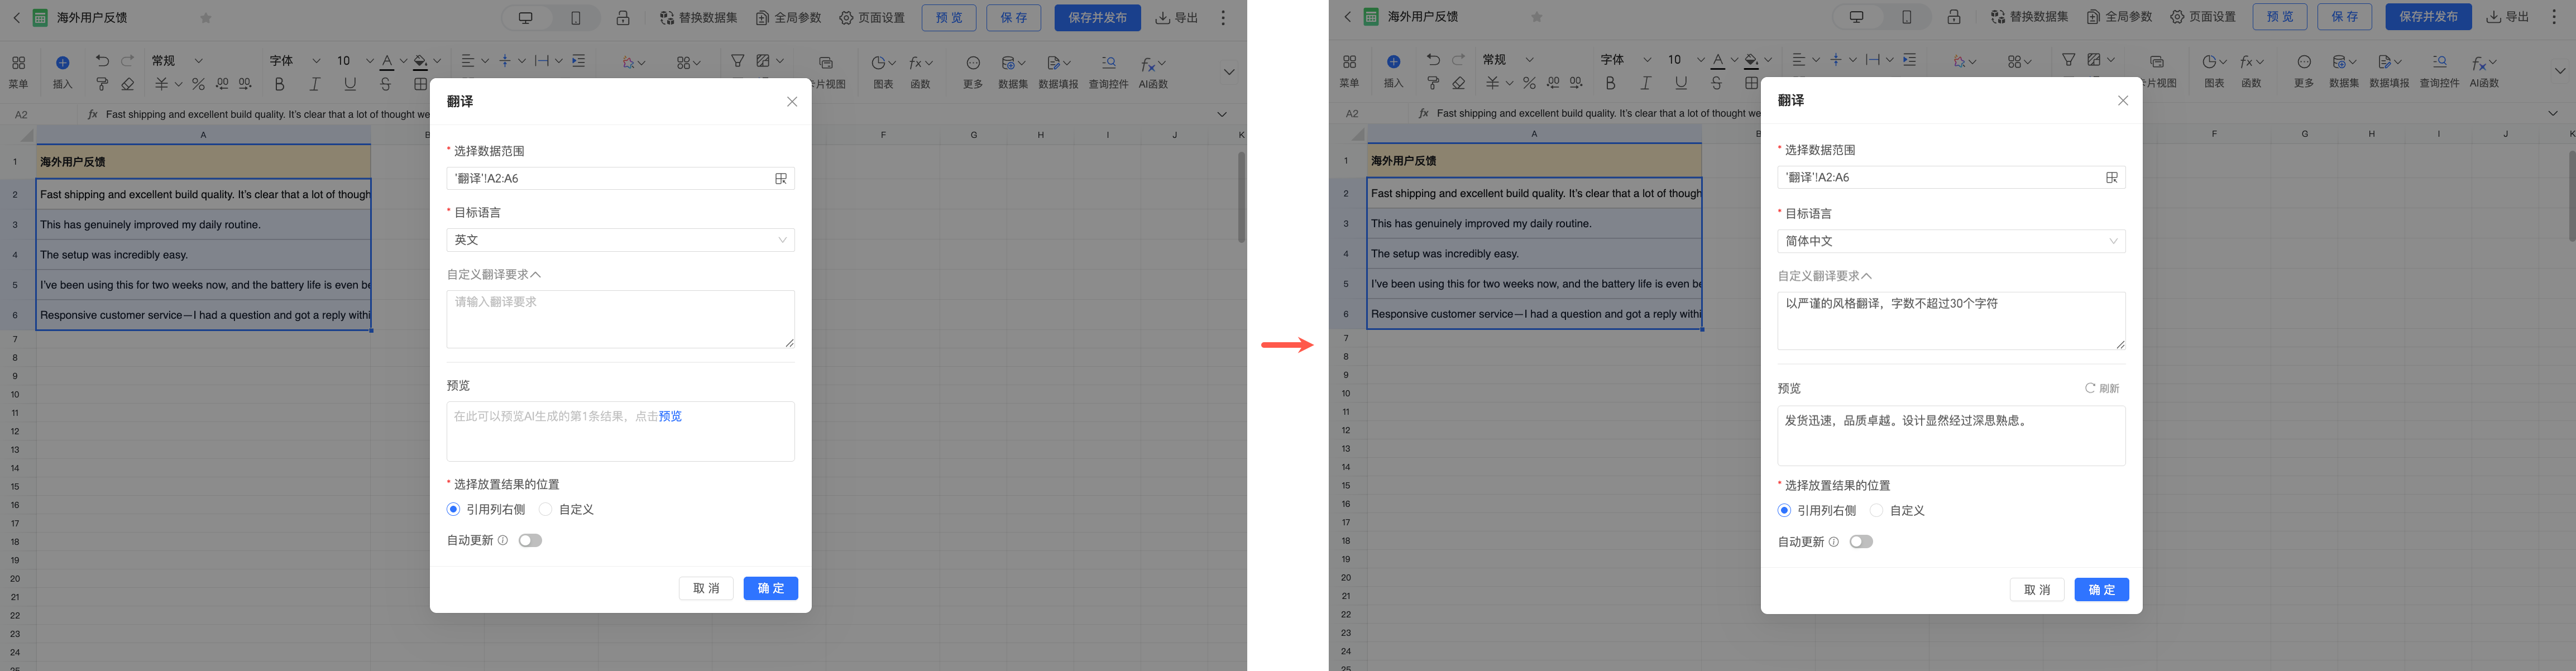Click 全局参数 in the left screenshot header
Screen dimensions: 2576x671
[x=789, y=18]
